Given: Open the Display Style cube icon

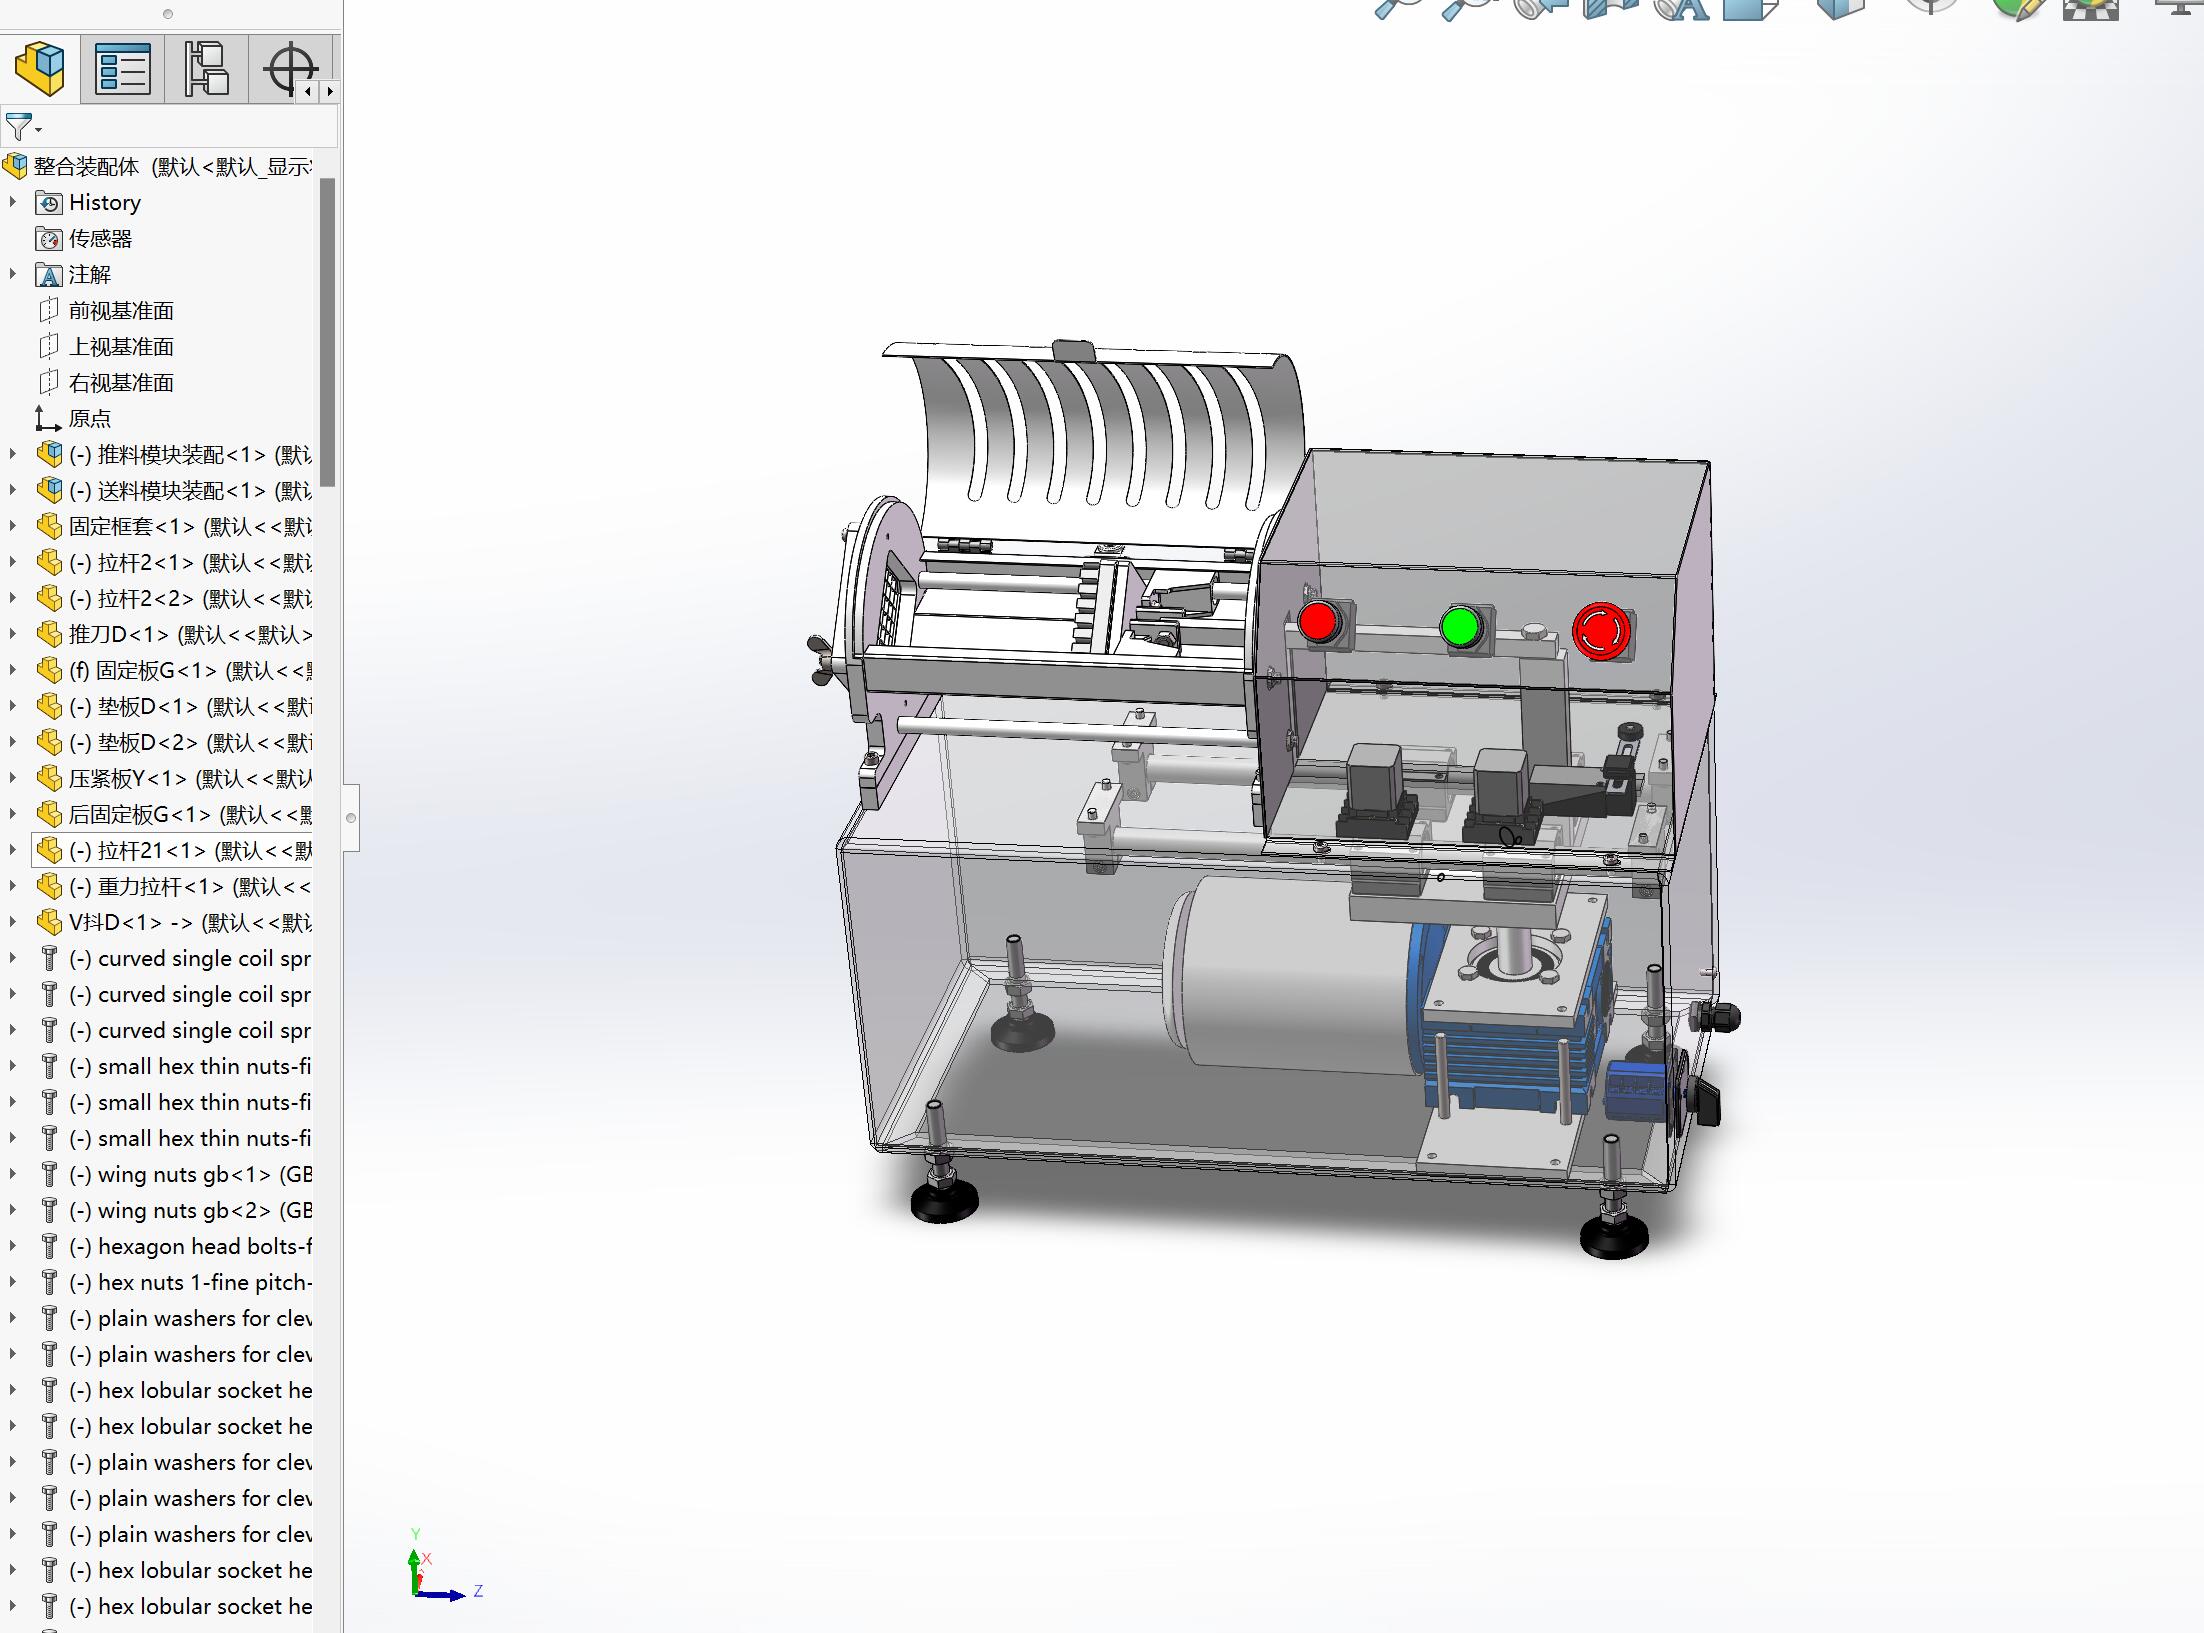Looking at the screenshot, I should pos(1839,8).
